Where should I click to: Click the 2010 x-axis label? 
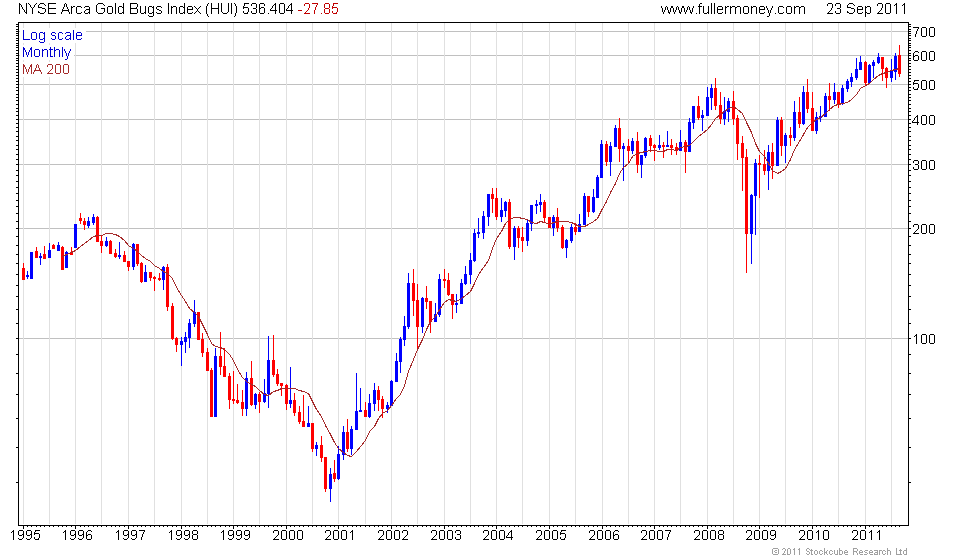click(814, 536)
